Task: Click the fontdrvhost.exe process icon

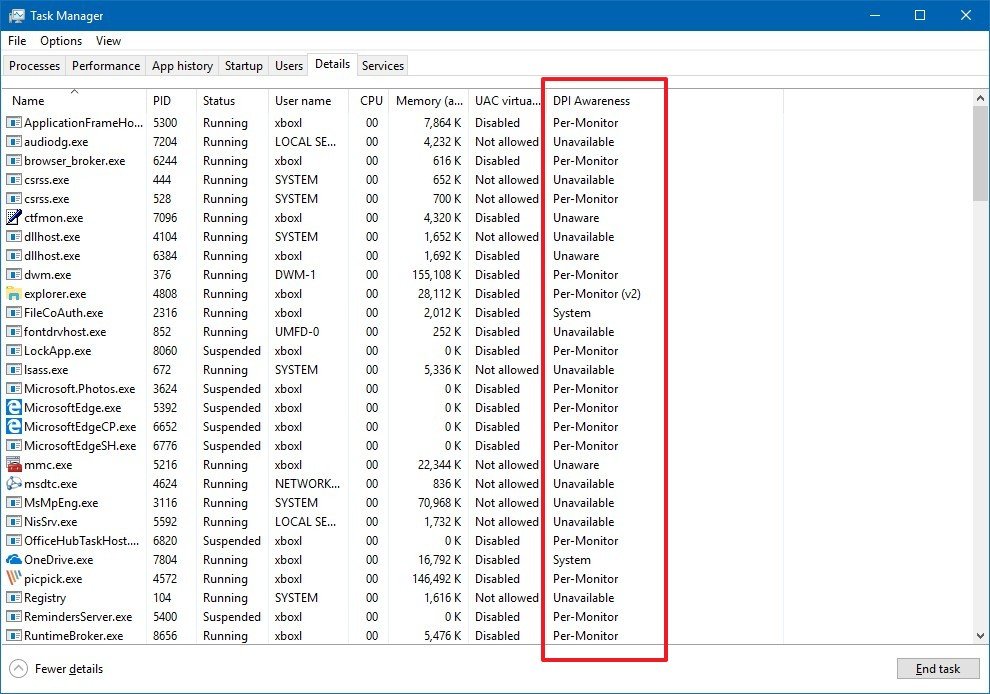Action: point(13,332)
